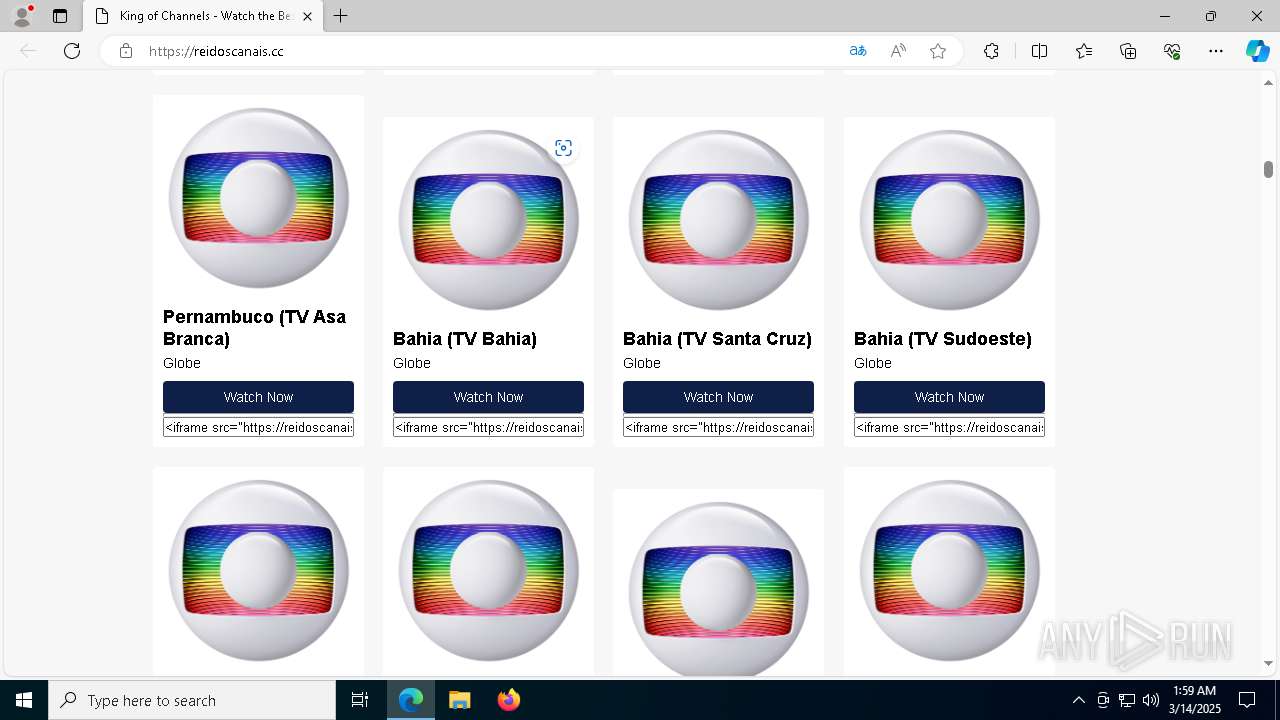Image resolution: width=1280 pixels, height=720 pixels.
Task: Open the Extensions icon
Action: pos(991,51)
